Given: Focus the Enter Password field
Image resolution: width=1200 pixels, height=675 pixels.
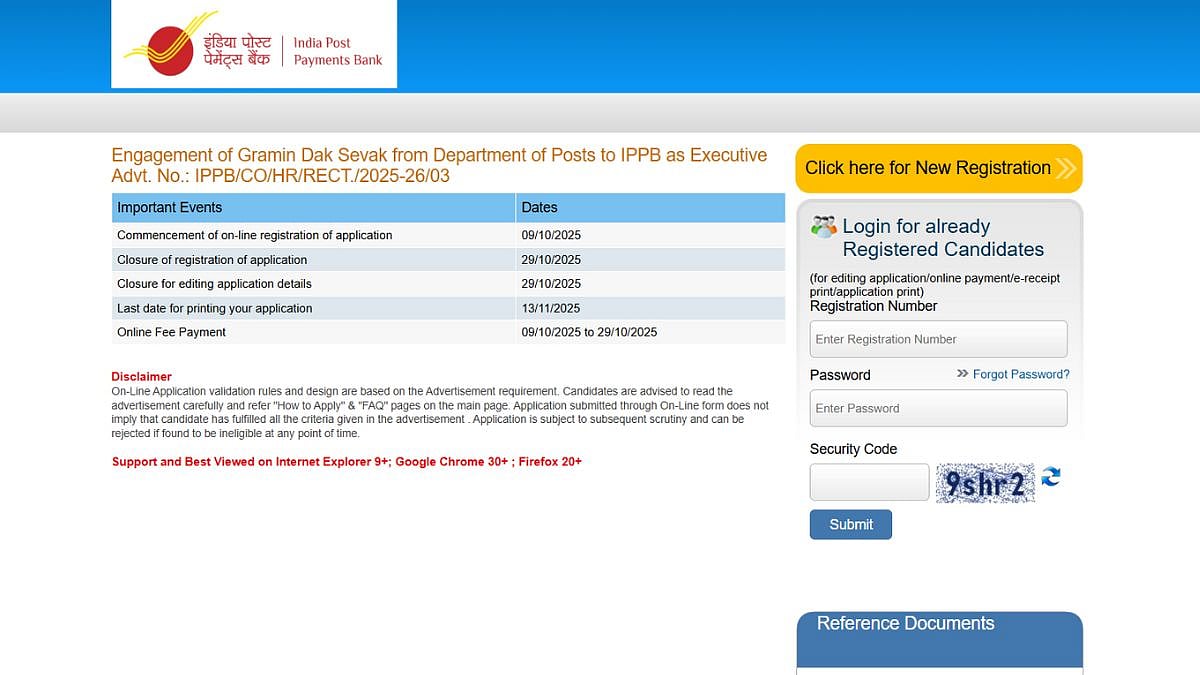Looking at the screenshot, I should coord(938,408).
